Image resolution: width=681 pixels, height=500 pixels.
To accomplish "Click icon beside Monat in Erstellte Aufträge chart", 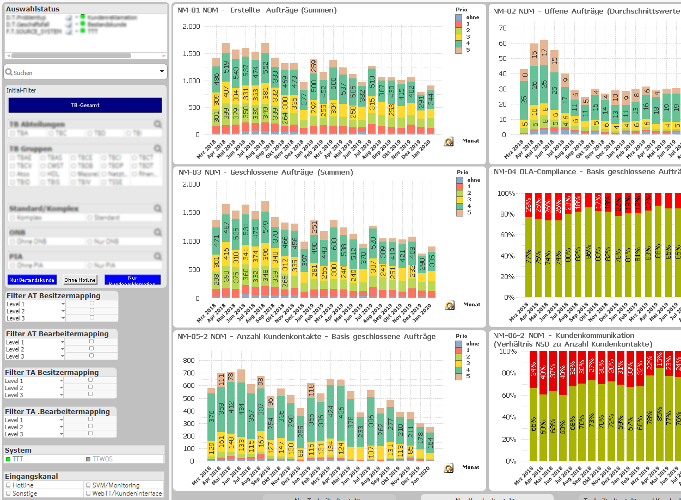I will pyautogui.click(x=448, y=141).
